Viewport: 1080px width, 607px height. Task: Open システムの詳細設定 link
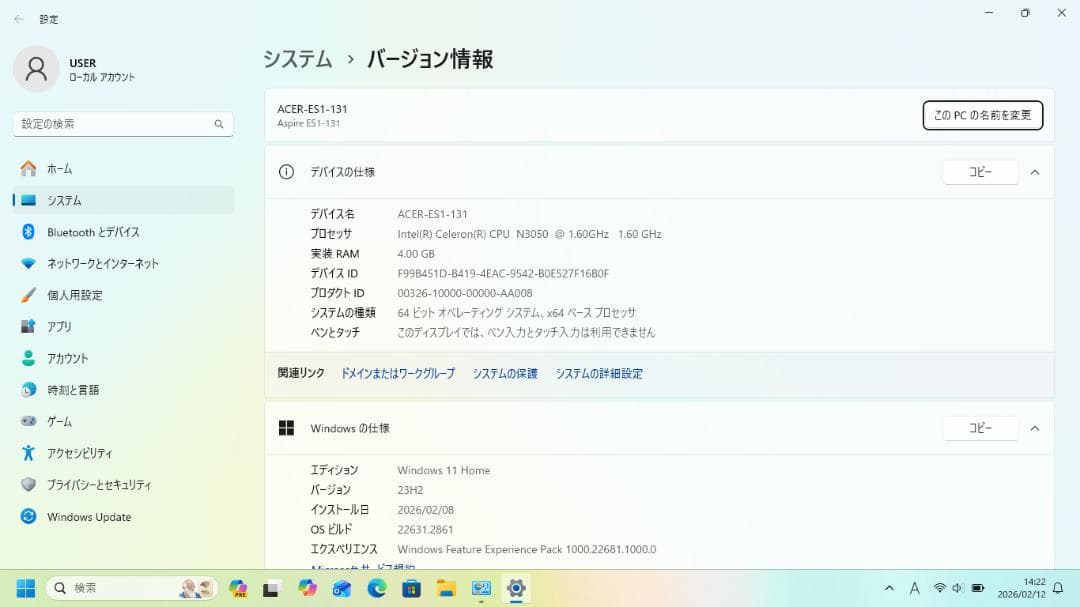599,373
